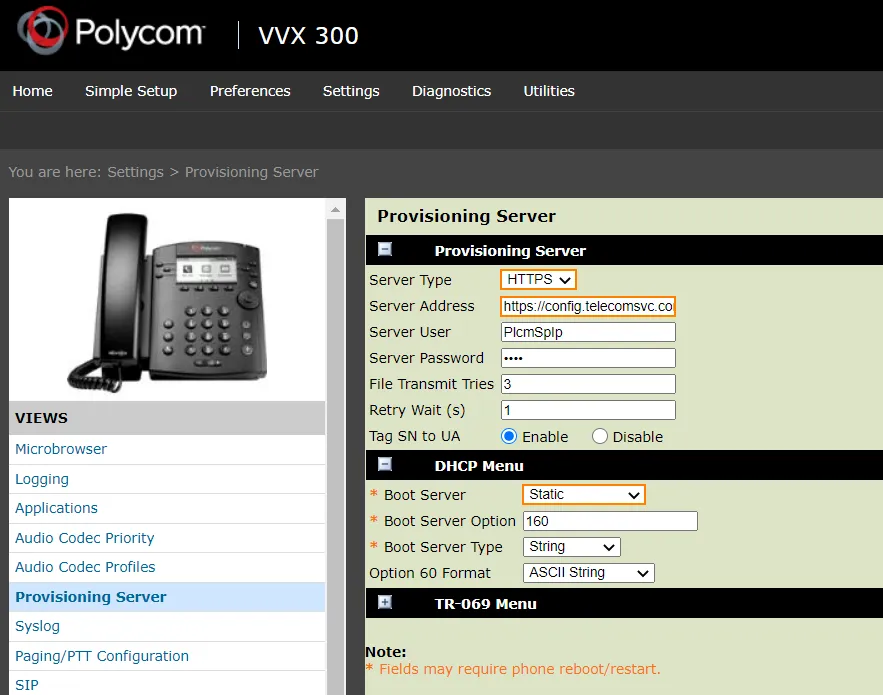Open Audio Codec Profiles view
This screenshot has height=695, width=883.
click(x=85, y=567)
